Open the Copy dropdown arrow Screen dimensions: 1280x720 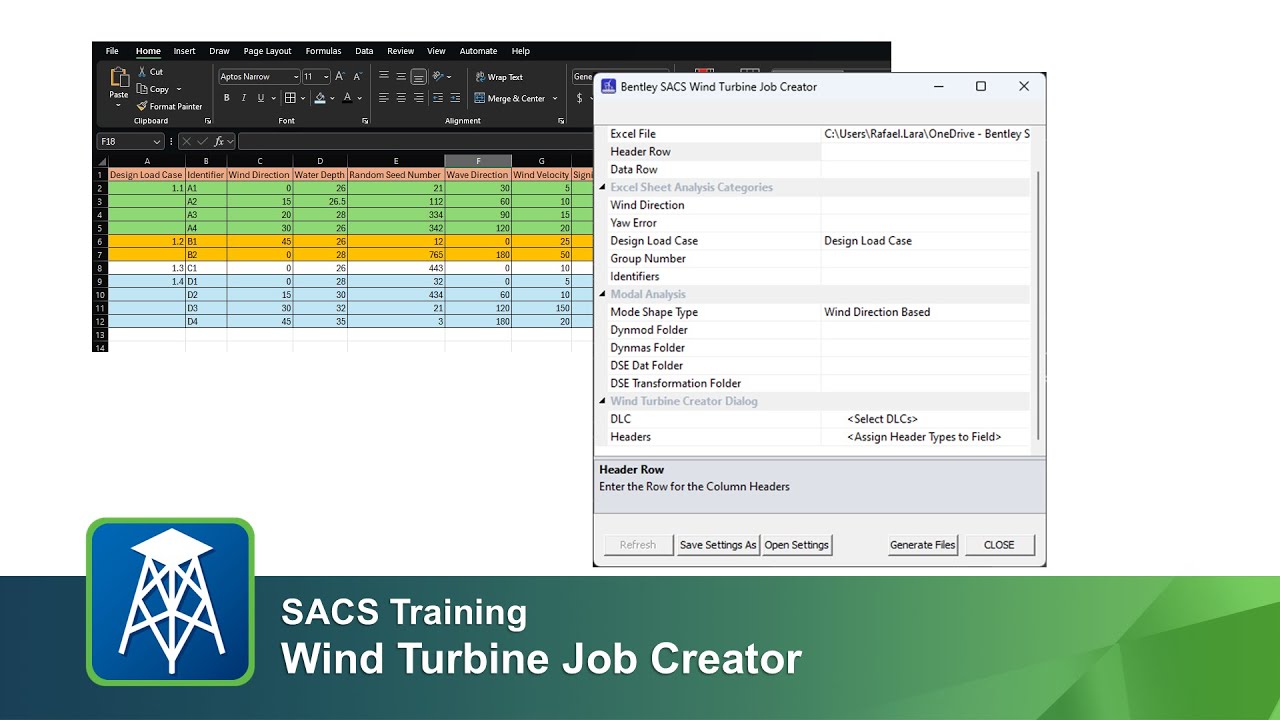[179, 89]
